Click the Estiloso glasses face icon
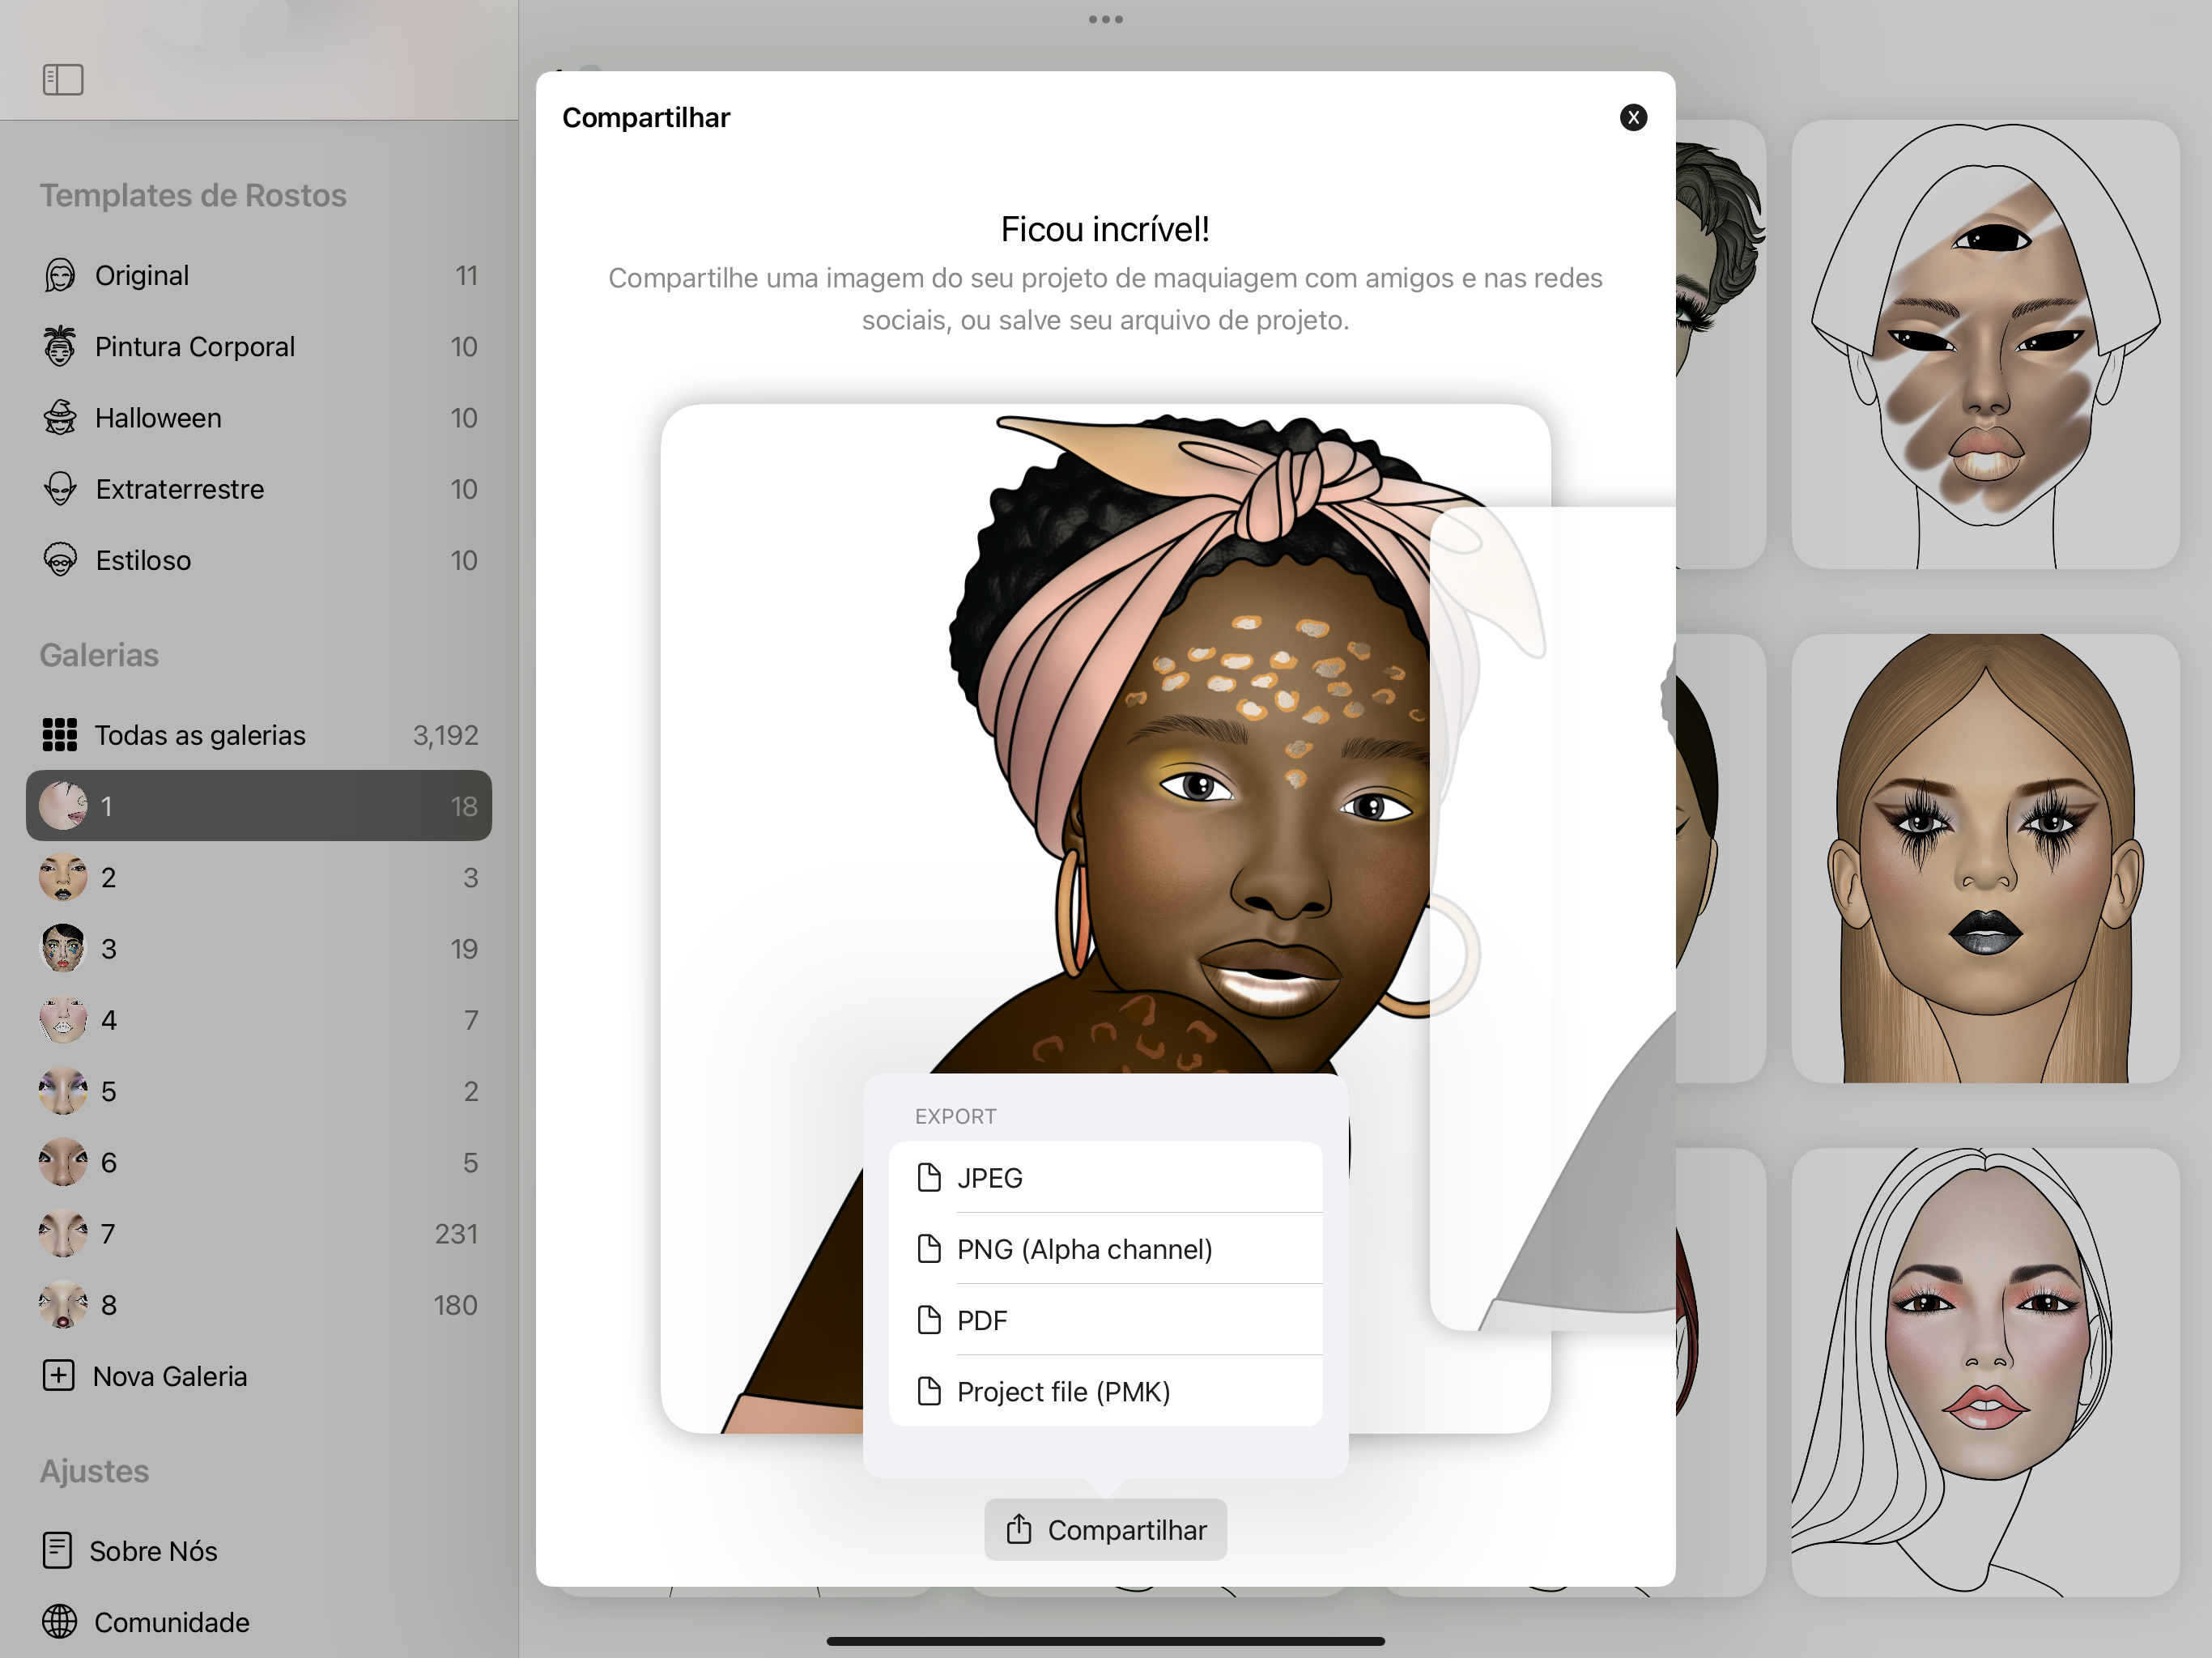The height and width of the screenshot is (1658, 2212). [x=60, y=560]
